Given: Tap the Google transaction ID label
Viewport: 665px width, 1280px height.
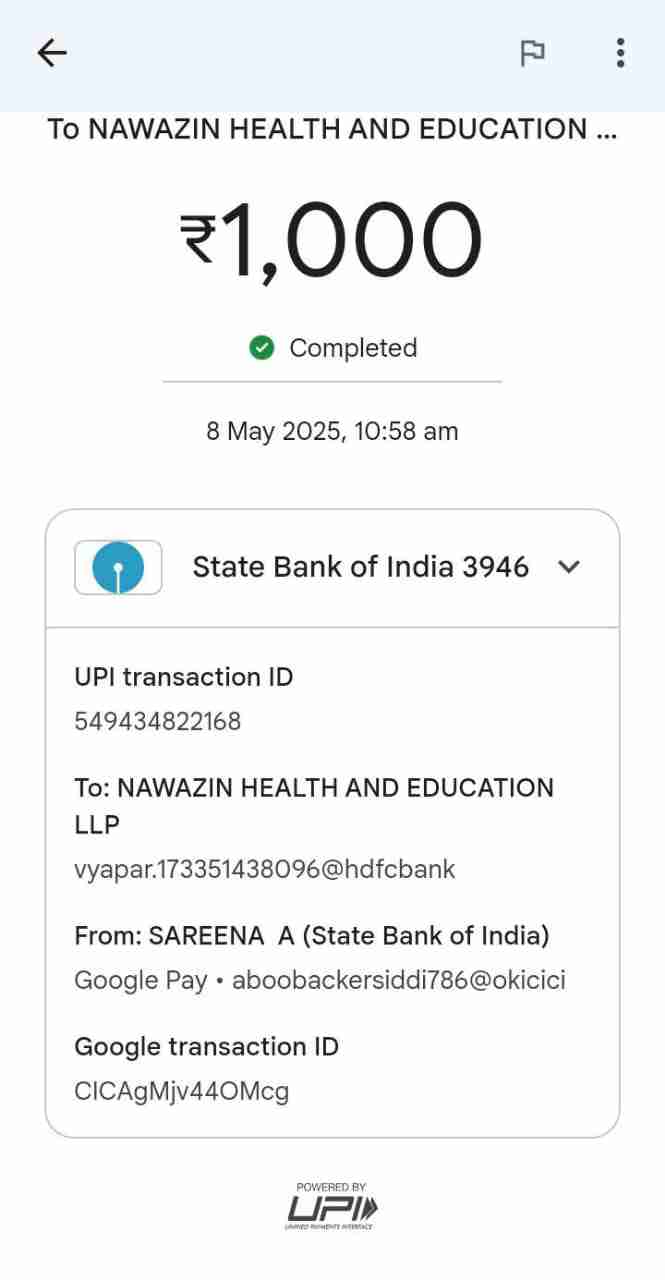Looking at the screenshot, I should click(x=207, y=1047).
